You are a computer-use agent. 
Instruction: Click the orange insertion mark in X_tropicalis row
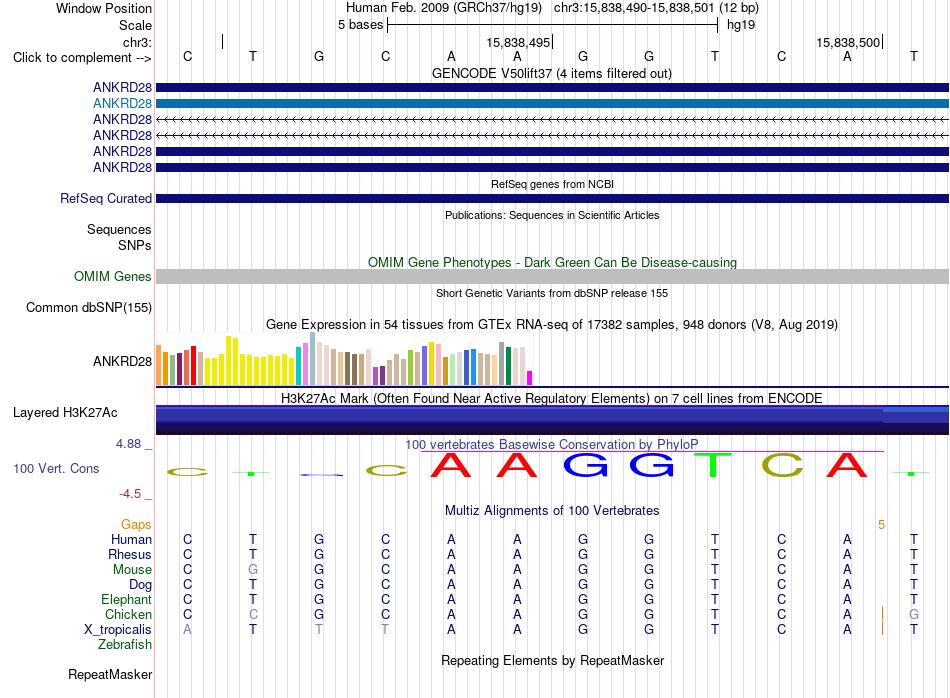tap(882, 628)
